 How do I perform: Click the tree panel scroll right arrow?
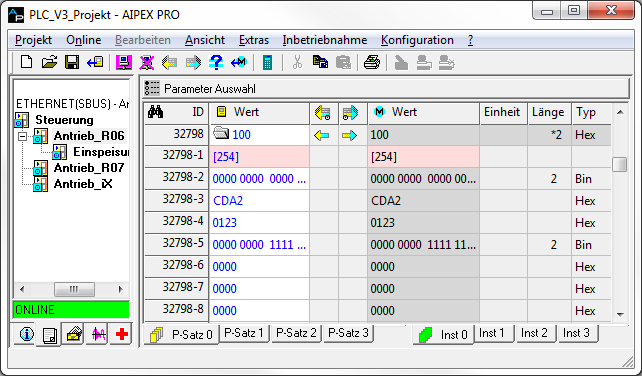[120, 289]
